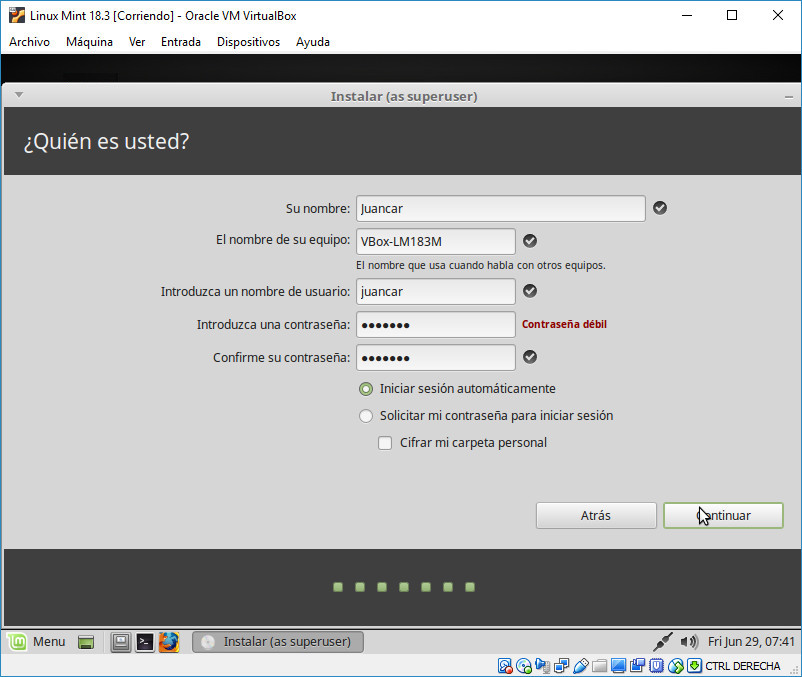Click the VirtualBox CPU features indicator
This screenshot has height=677, width=802.
point(656,666)
